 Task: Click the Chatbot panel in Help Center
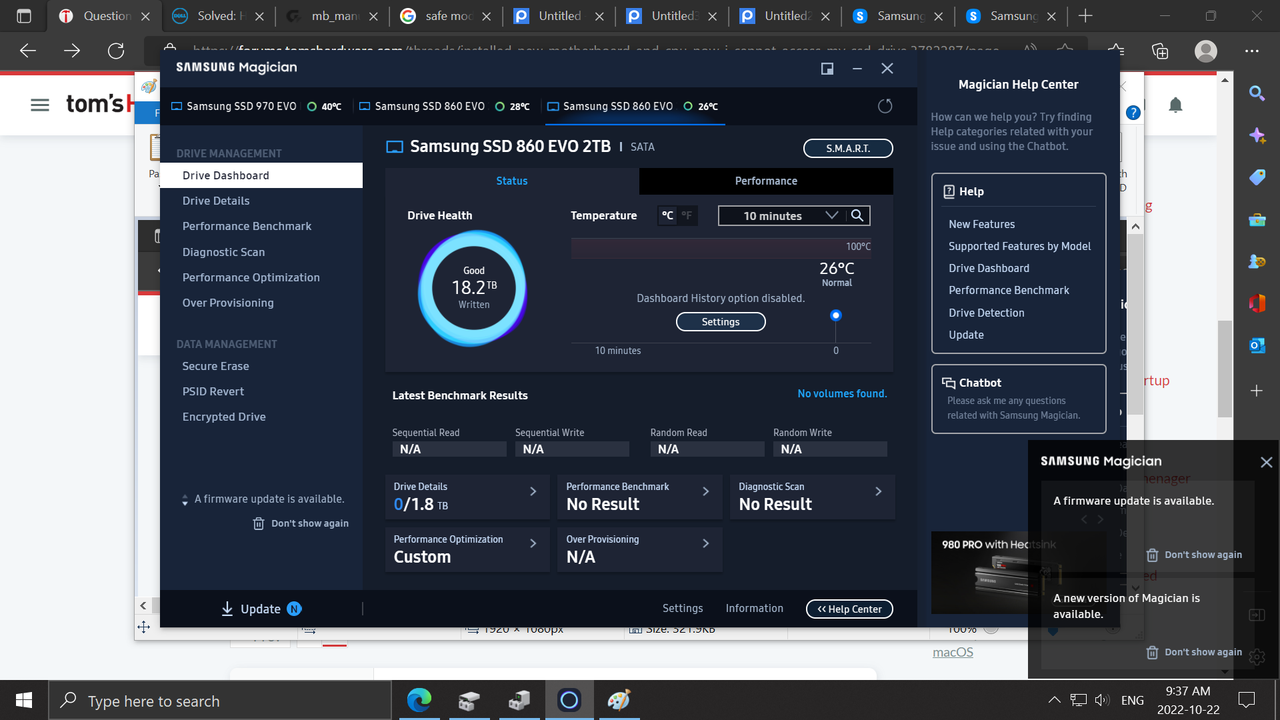pos(1018,398)
